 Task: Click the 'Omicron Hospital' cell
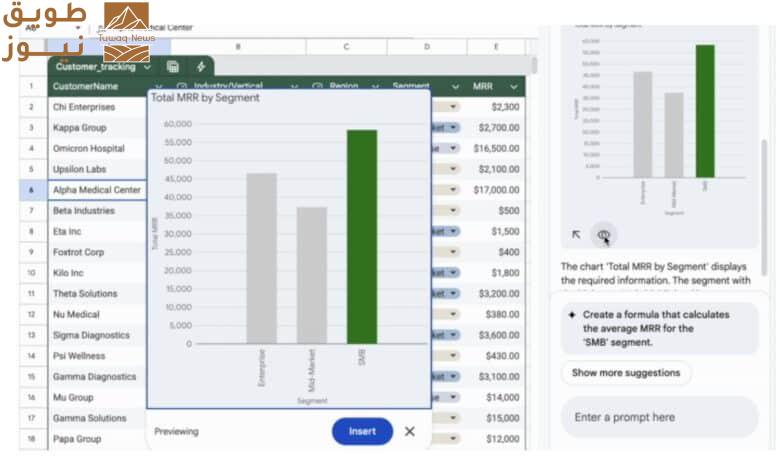[98, 148]
